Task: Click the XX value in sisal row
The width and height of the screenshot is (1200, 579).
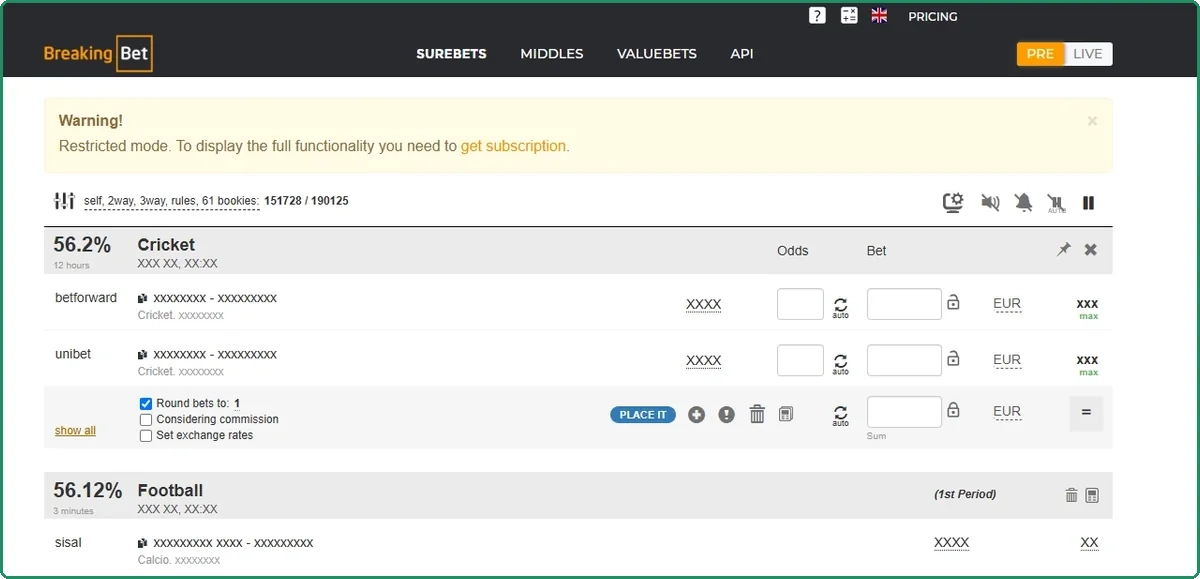Action: pos(1089,543)
